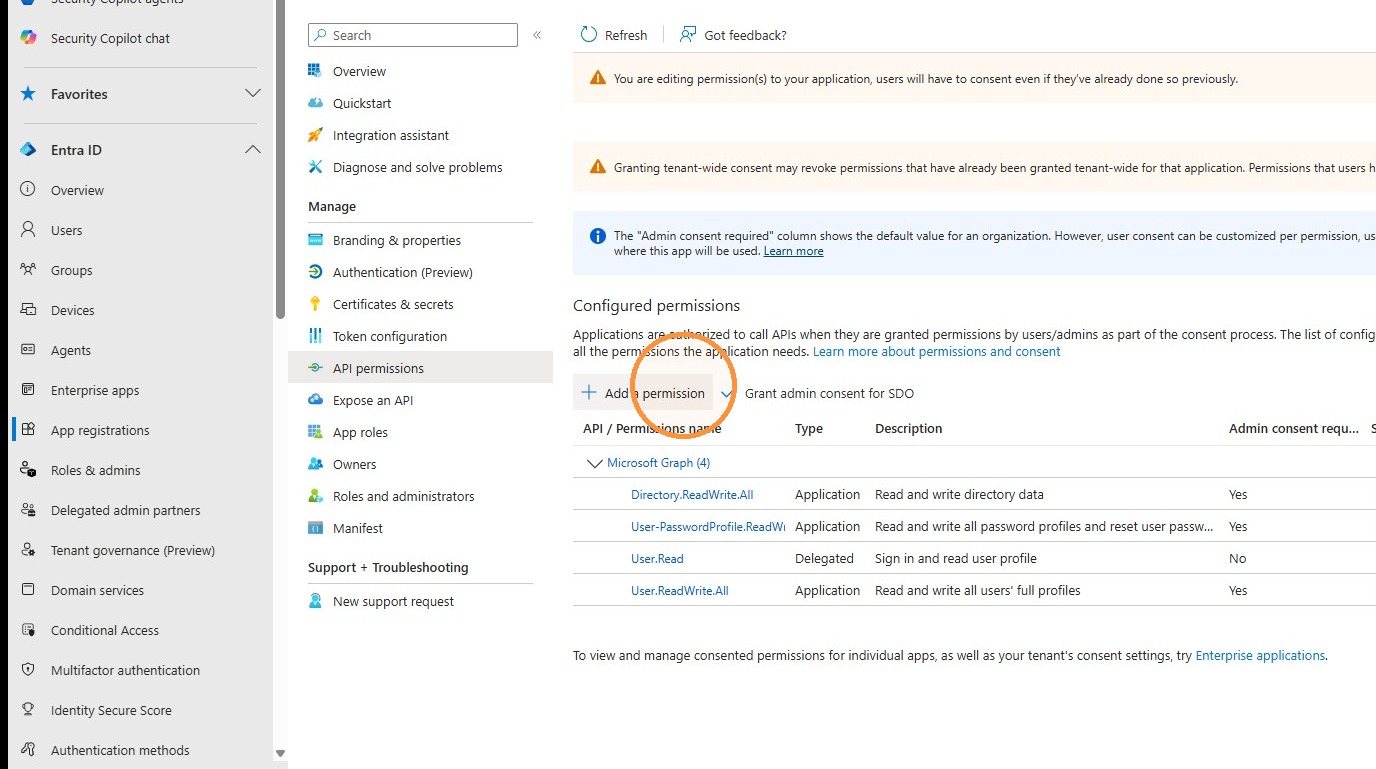Click the Devices icon in left sidebar
The width and height of the screenshot is (1376, 769).
29,310
